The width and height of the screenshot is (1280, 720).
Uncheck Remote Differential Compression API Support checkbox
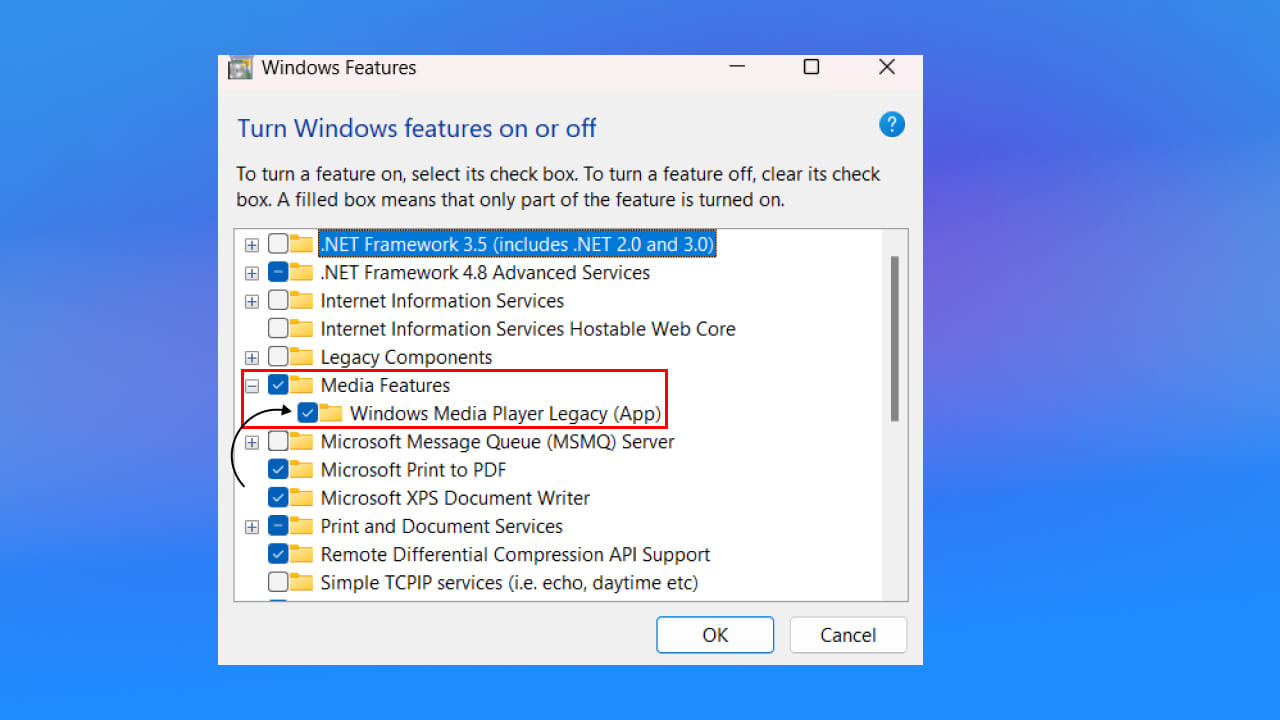pyautogui.click(x=278, y=554)
